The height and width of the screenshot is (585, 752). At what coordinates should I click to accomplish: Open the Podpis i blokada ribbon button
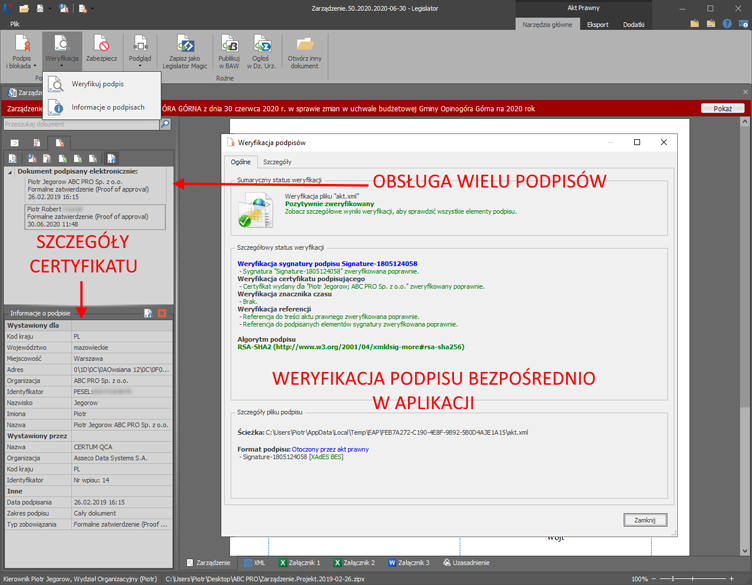(x=22, y=52)
